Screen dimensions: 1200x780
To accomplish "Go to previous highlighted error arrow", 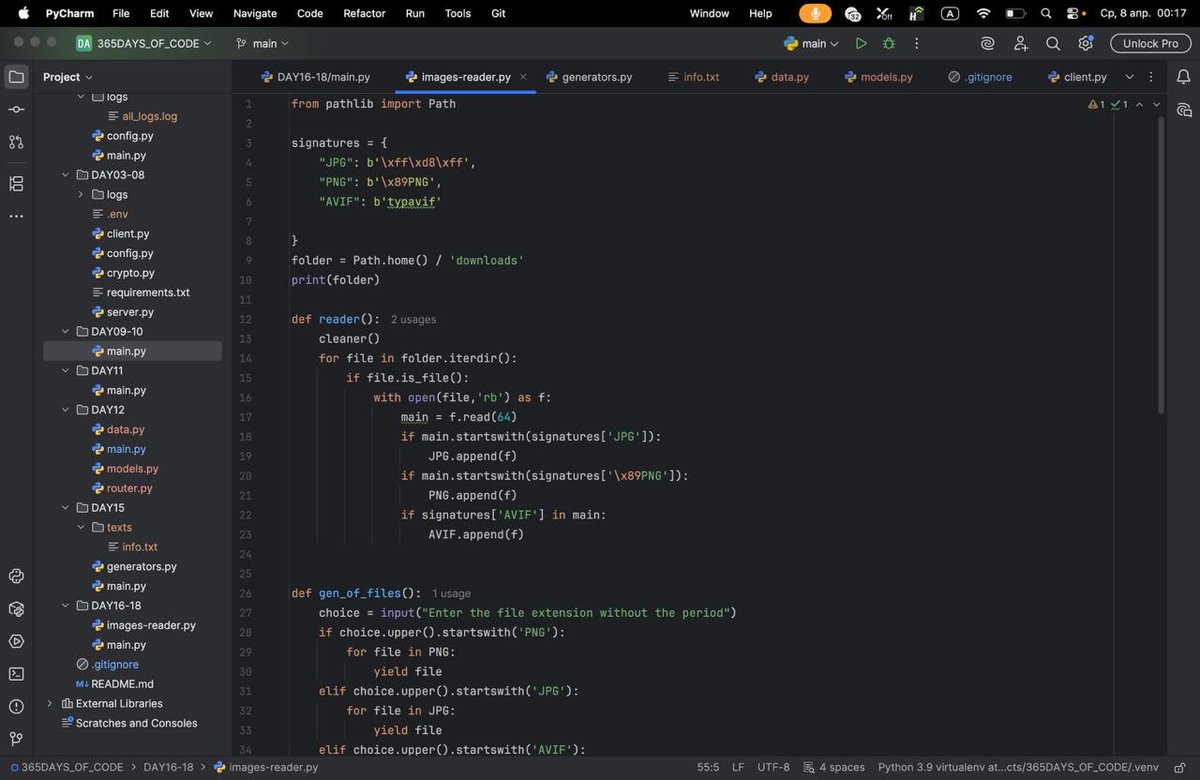I will click(1139, 104).
